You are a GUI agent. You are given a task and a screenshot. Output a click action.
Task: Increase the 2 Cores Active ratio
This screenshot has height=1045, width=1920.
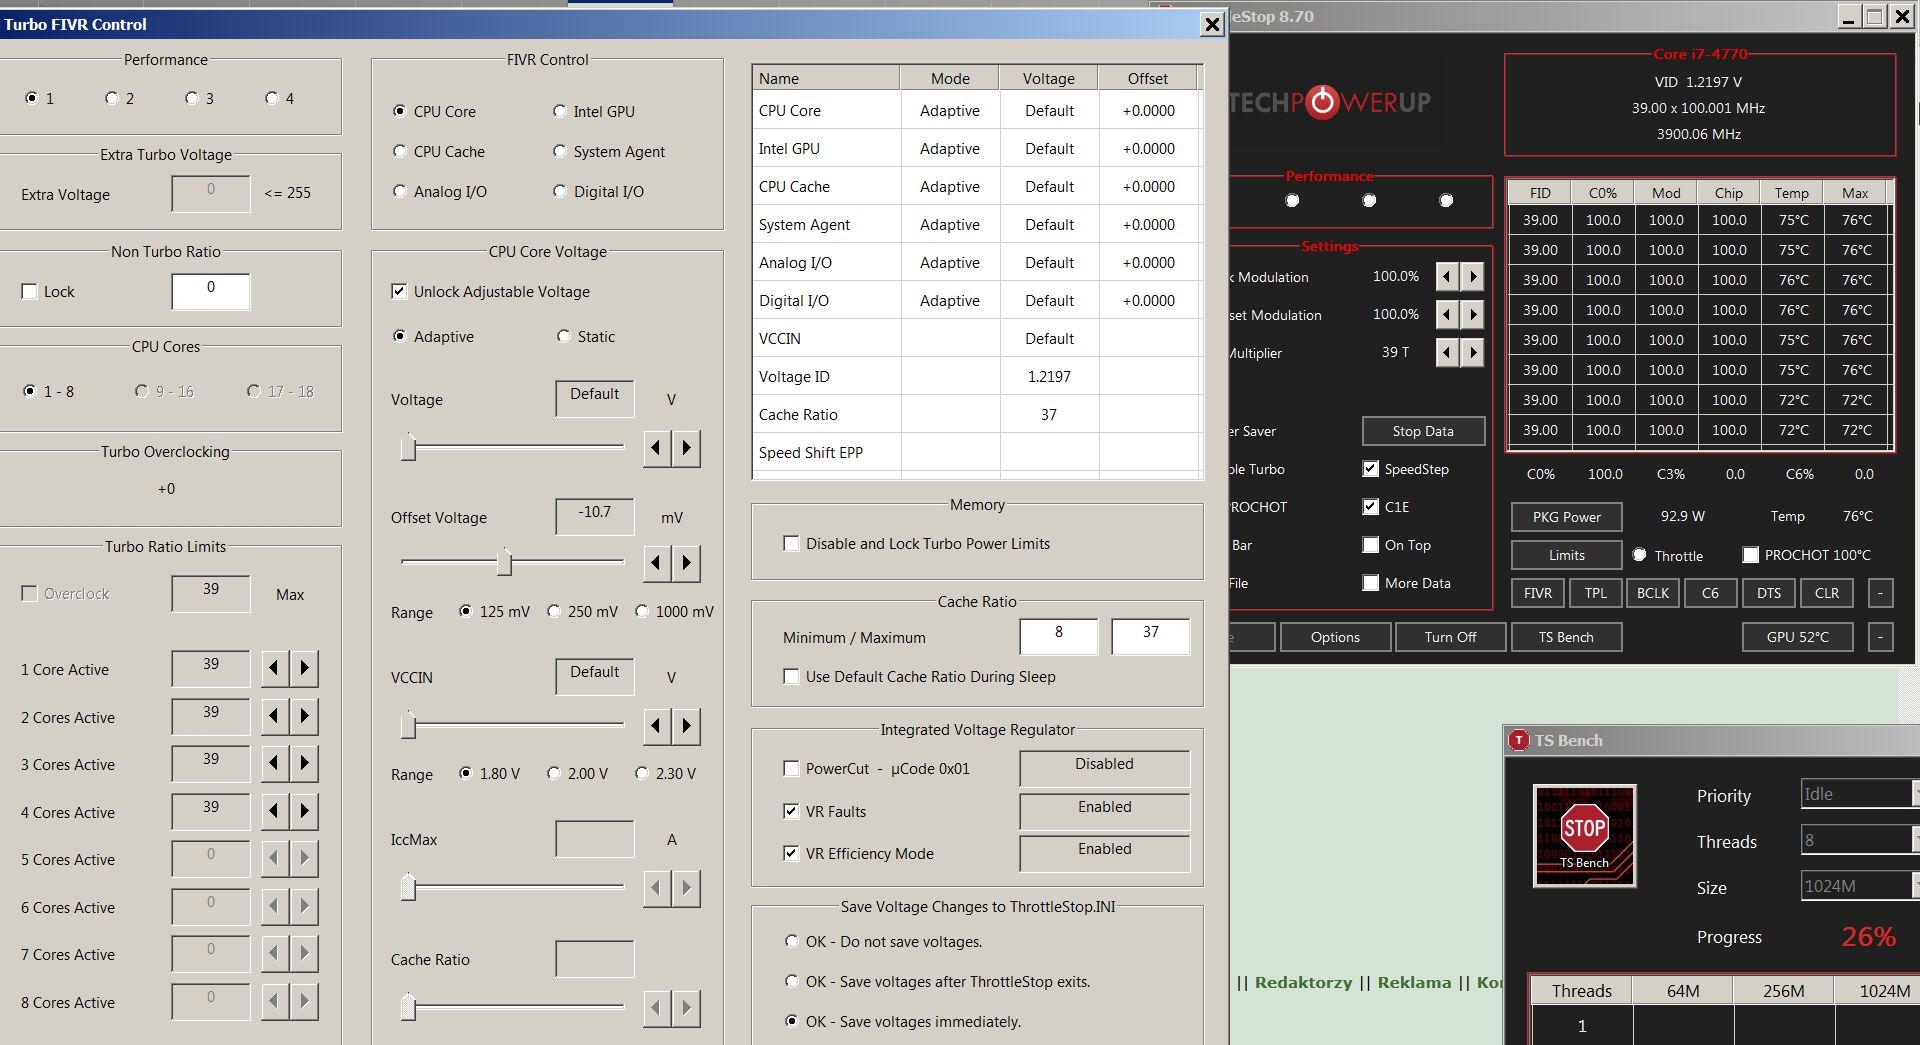pyautogui.click(x=305, y=716)
